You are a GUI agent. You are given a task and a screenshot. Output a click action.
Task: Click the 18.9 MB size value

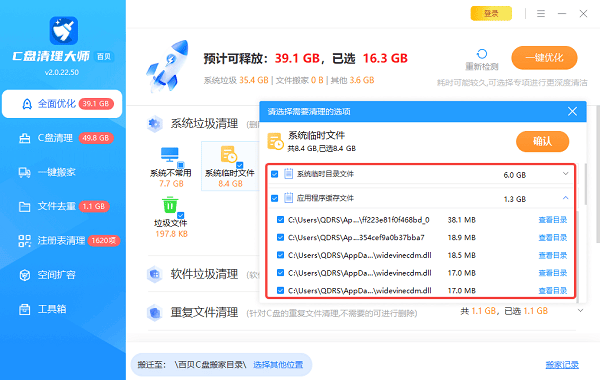[x=461, y=238]
